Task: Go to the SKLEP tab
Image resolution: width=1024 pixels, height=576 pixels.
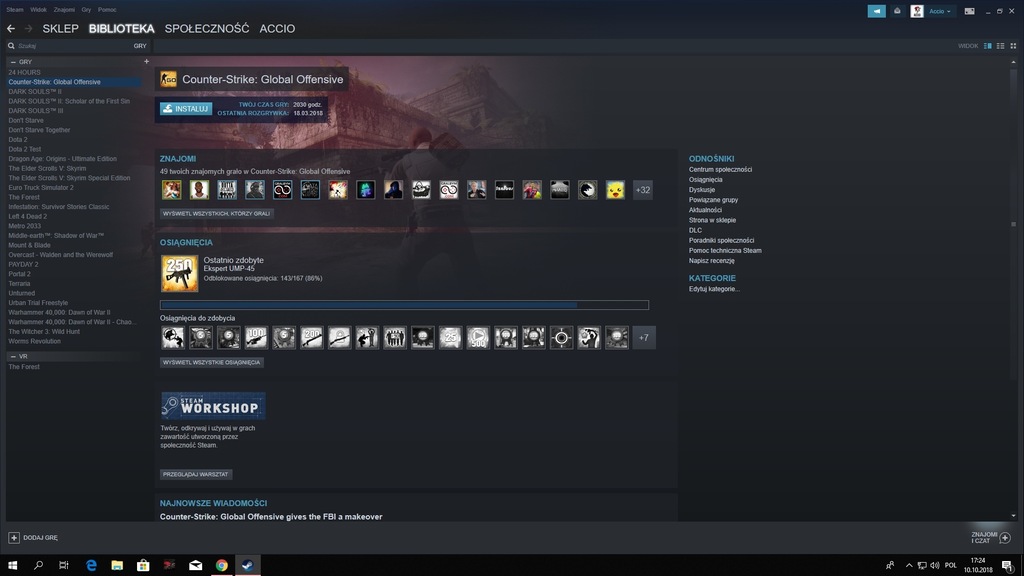Action: [x=60, y=29]
